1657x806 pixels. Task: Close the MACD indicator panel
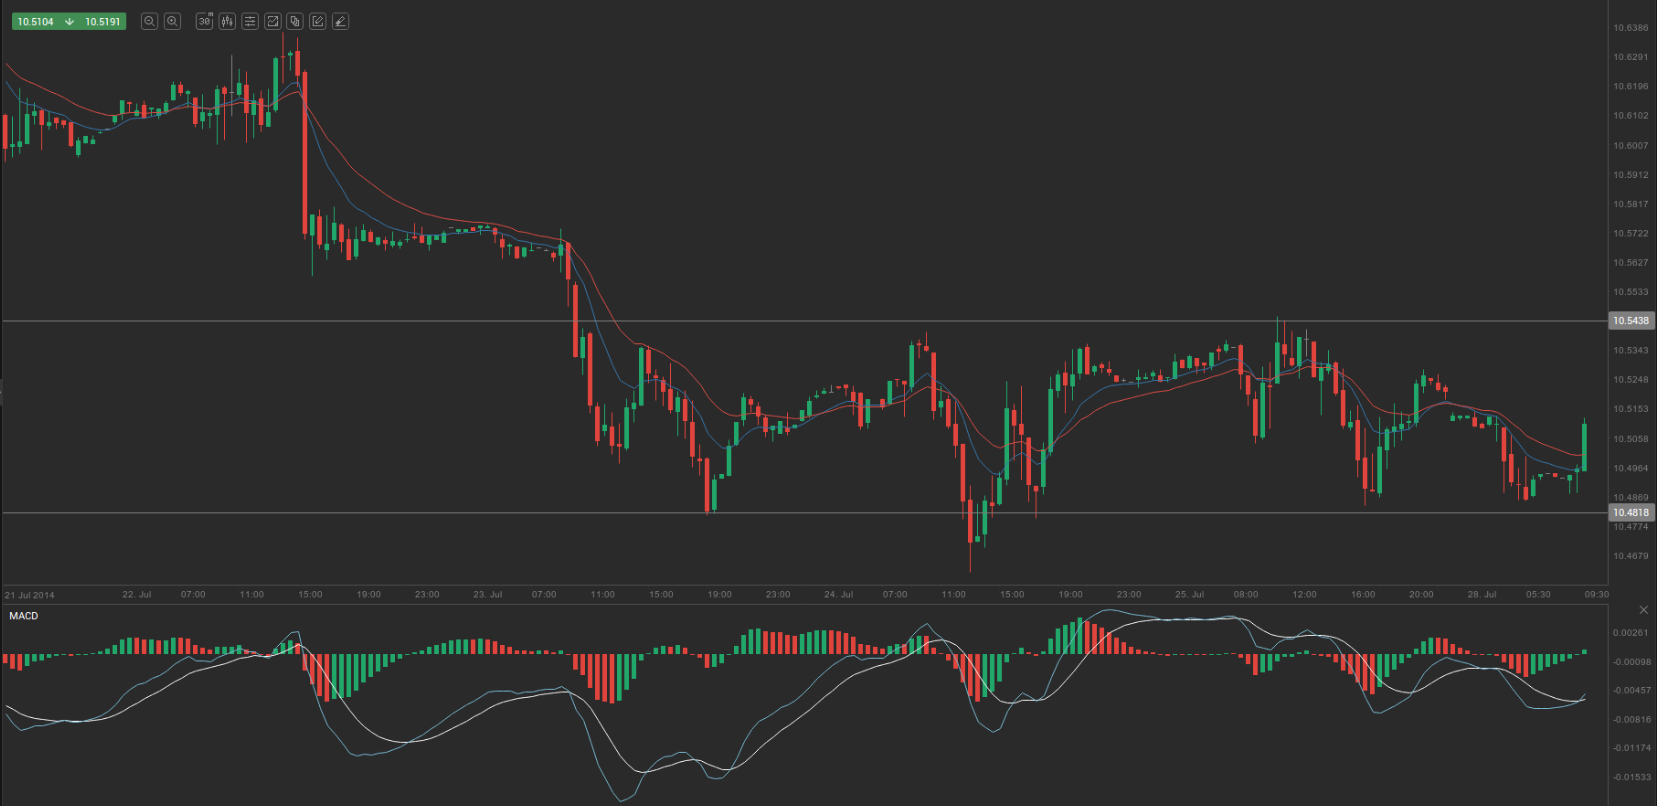tap(1643, 610)
